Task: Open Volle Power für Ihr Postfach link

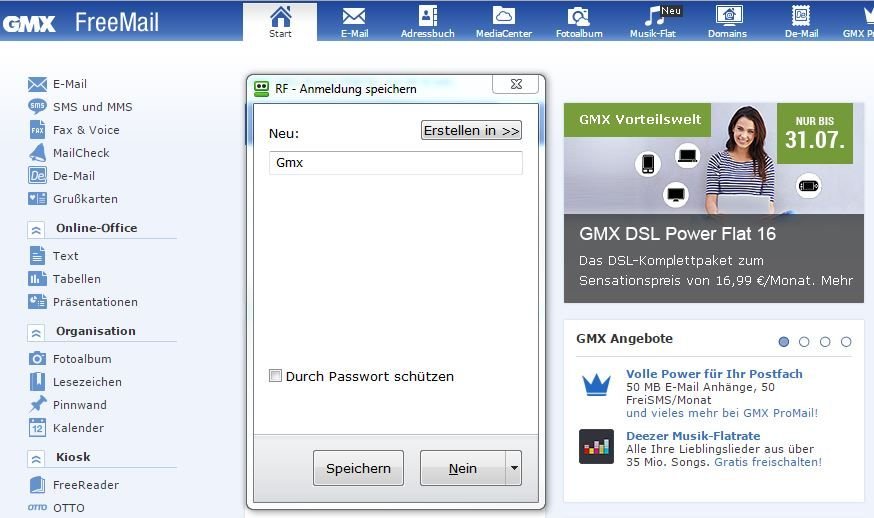Action: [x=715, y=374]
